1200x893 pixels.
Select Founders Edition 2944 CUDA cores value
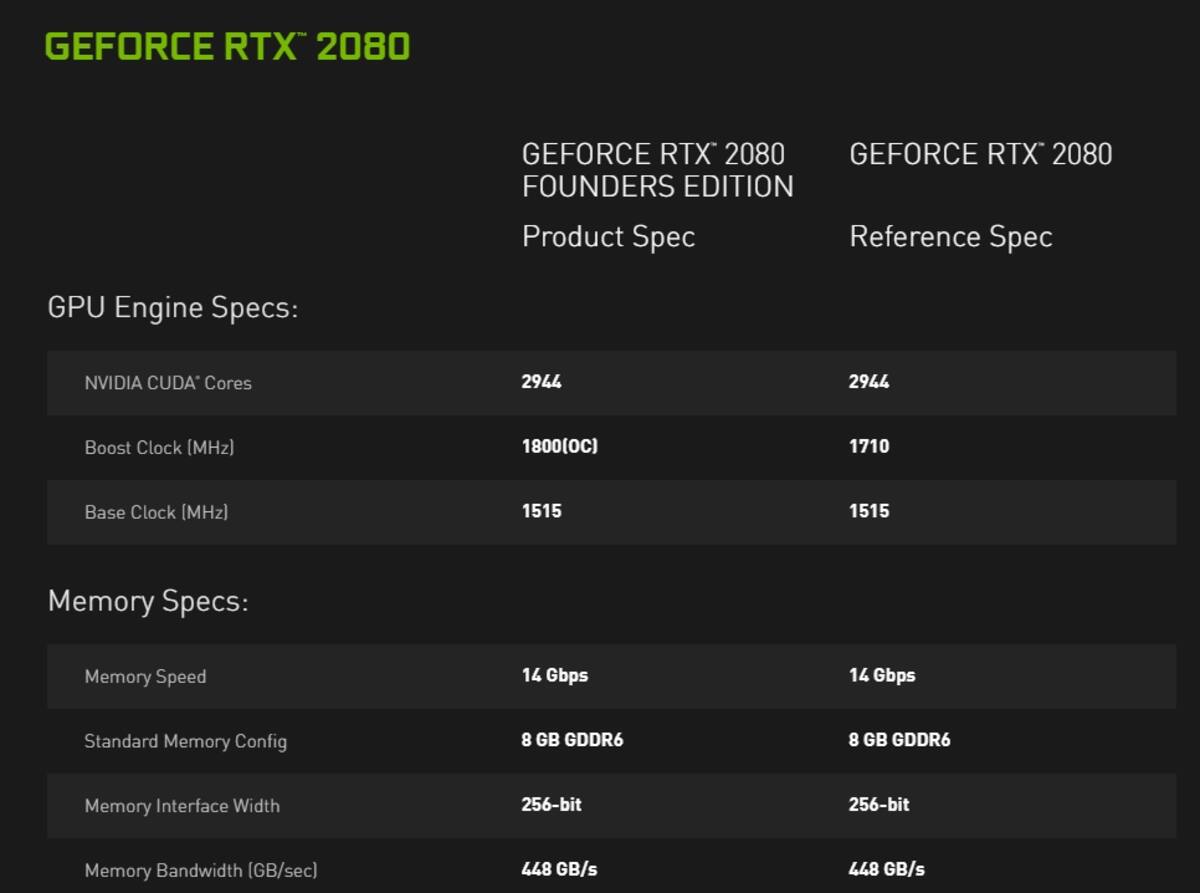(x=541, y=382)
